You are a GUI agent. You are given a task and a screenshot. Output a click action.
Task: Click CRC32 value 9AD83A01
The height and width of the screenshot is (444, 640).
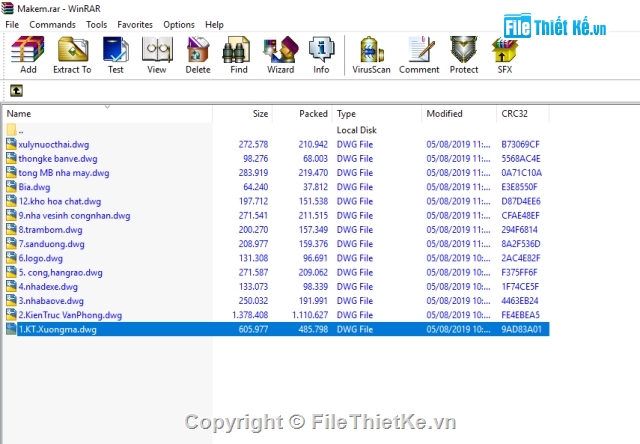[521, 329]
